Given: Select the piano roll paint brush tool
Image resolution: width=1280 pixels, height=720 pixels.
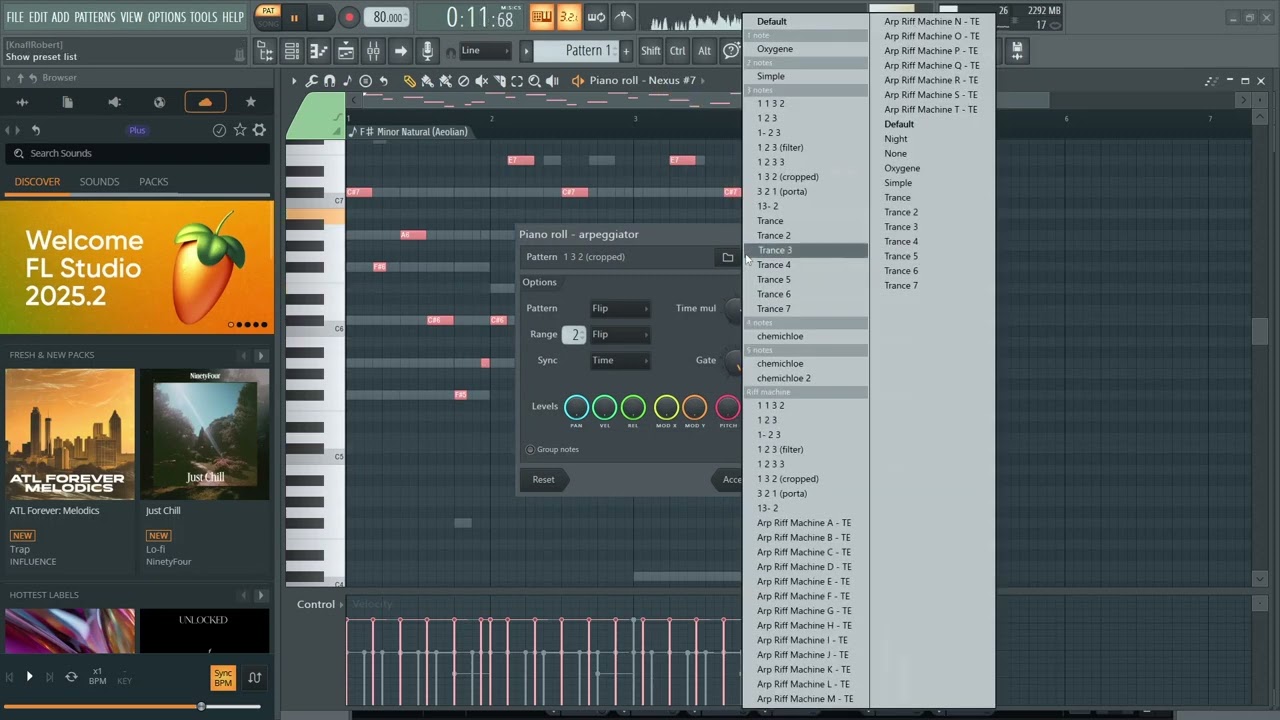Looking at the screenshot, I should coord(427,81).
